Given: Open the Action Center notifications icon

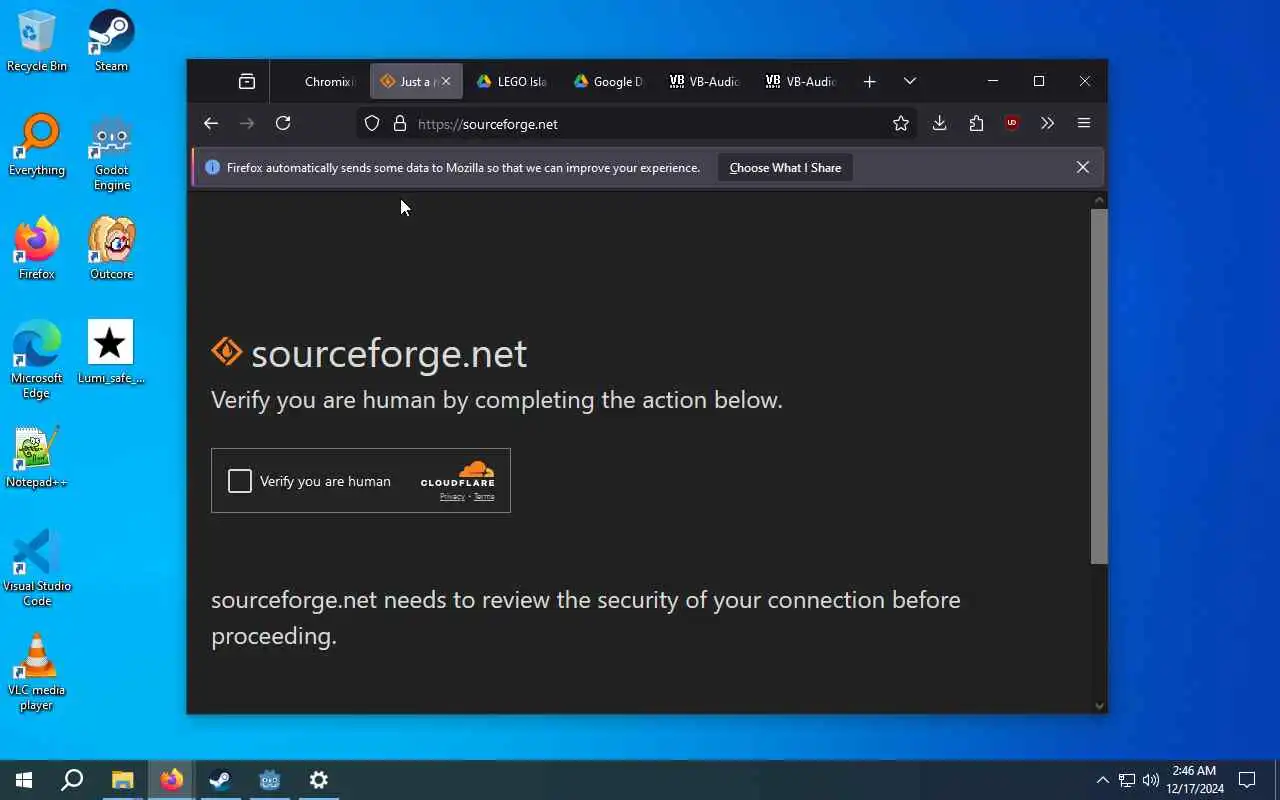Looking at the screenshot, I should (x=1247, y=780).
